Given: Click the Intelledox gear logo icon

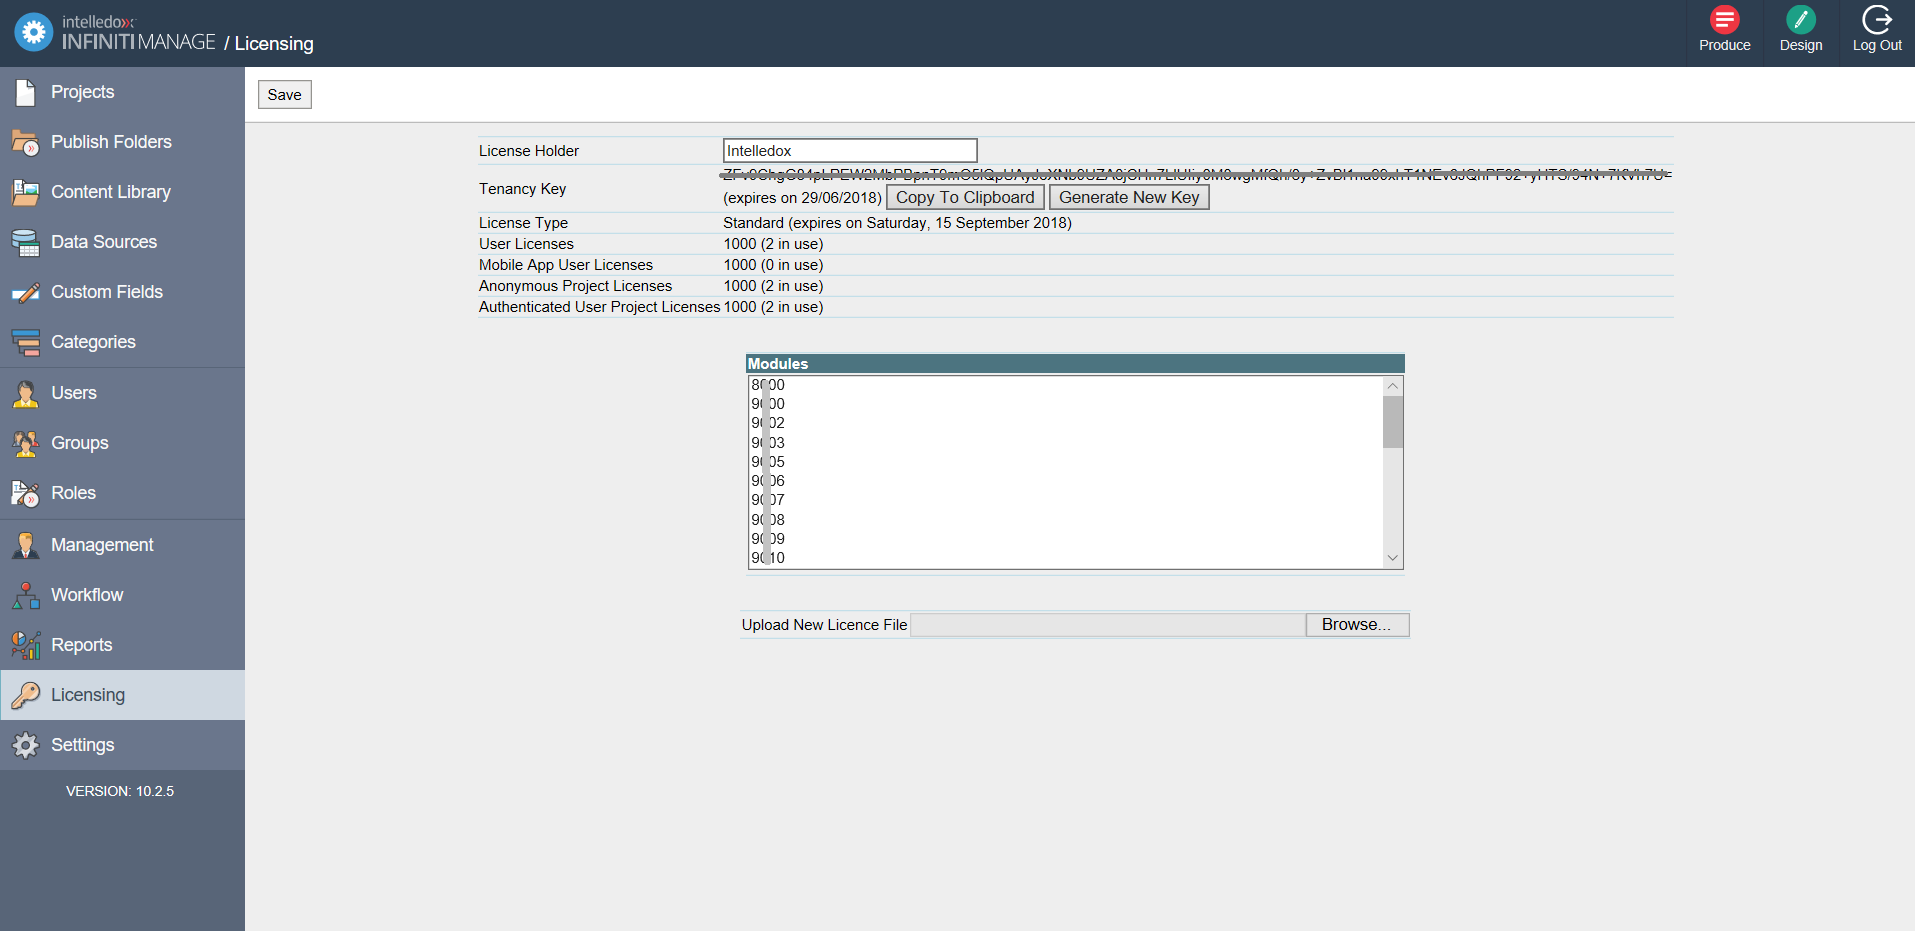Looking at the screenshot, I should click(33, 32).
